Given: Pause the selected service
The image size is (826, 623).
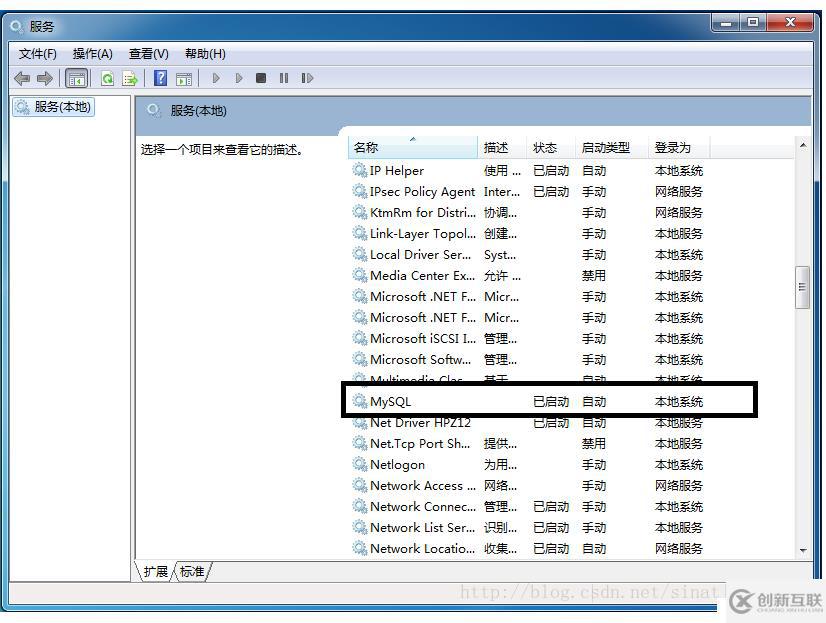Looking at the screenshot, I should click(x=284, y=78).
